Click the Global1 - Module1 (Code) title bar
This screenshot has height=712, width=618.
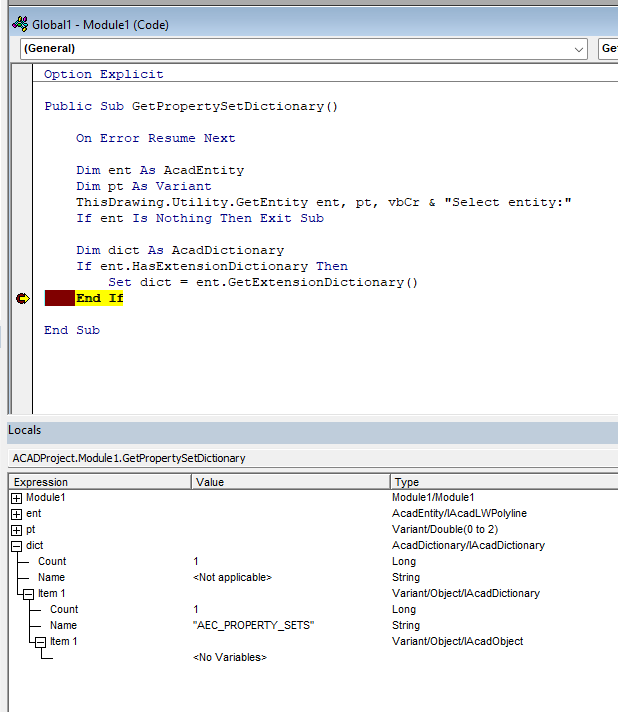coord(313,25)
